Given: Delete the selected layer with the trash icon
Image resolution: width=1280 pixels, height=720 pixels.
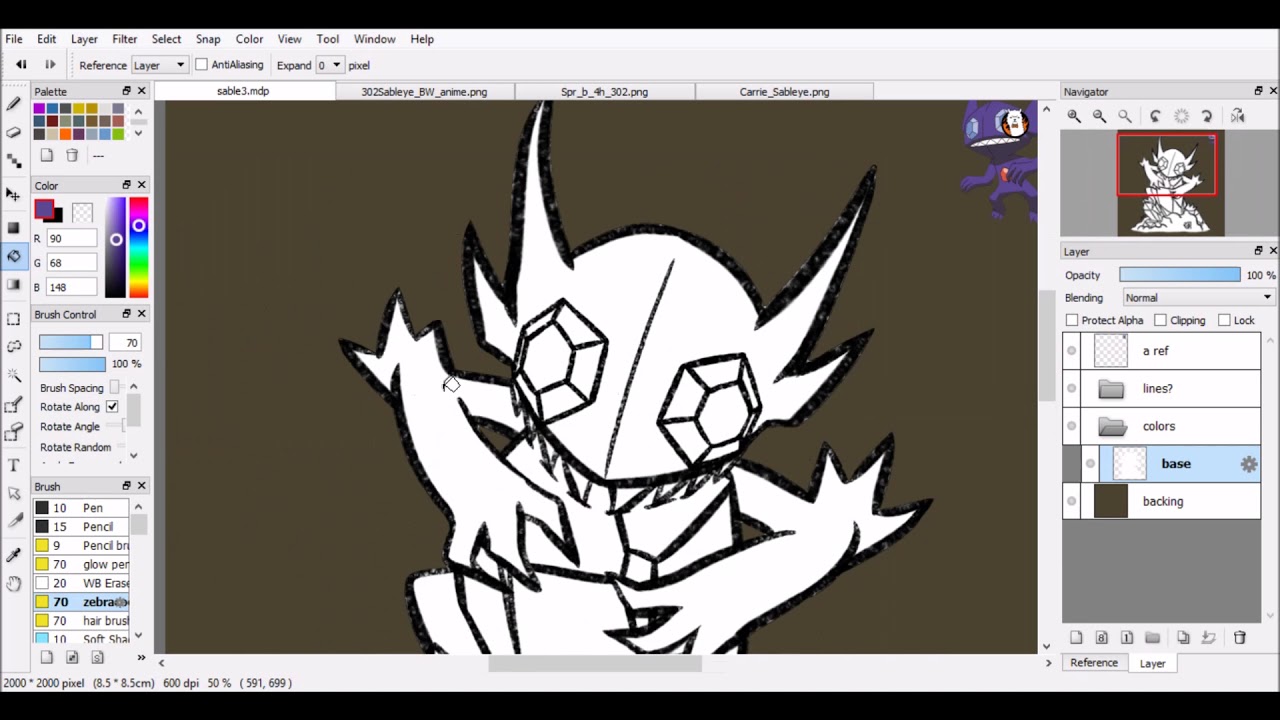Looking at the screenshot, I should click(x=1240, y=637).
